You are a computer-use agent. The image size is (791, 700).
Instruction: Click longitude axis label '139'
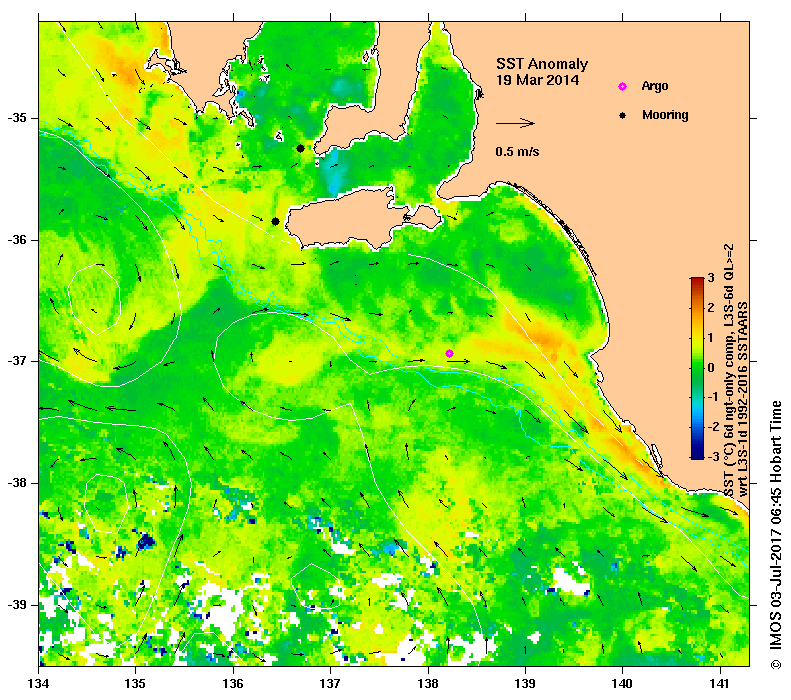click(x=525, y=684)
